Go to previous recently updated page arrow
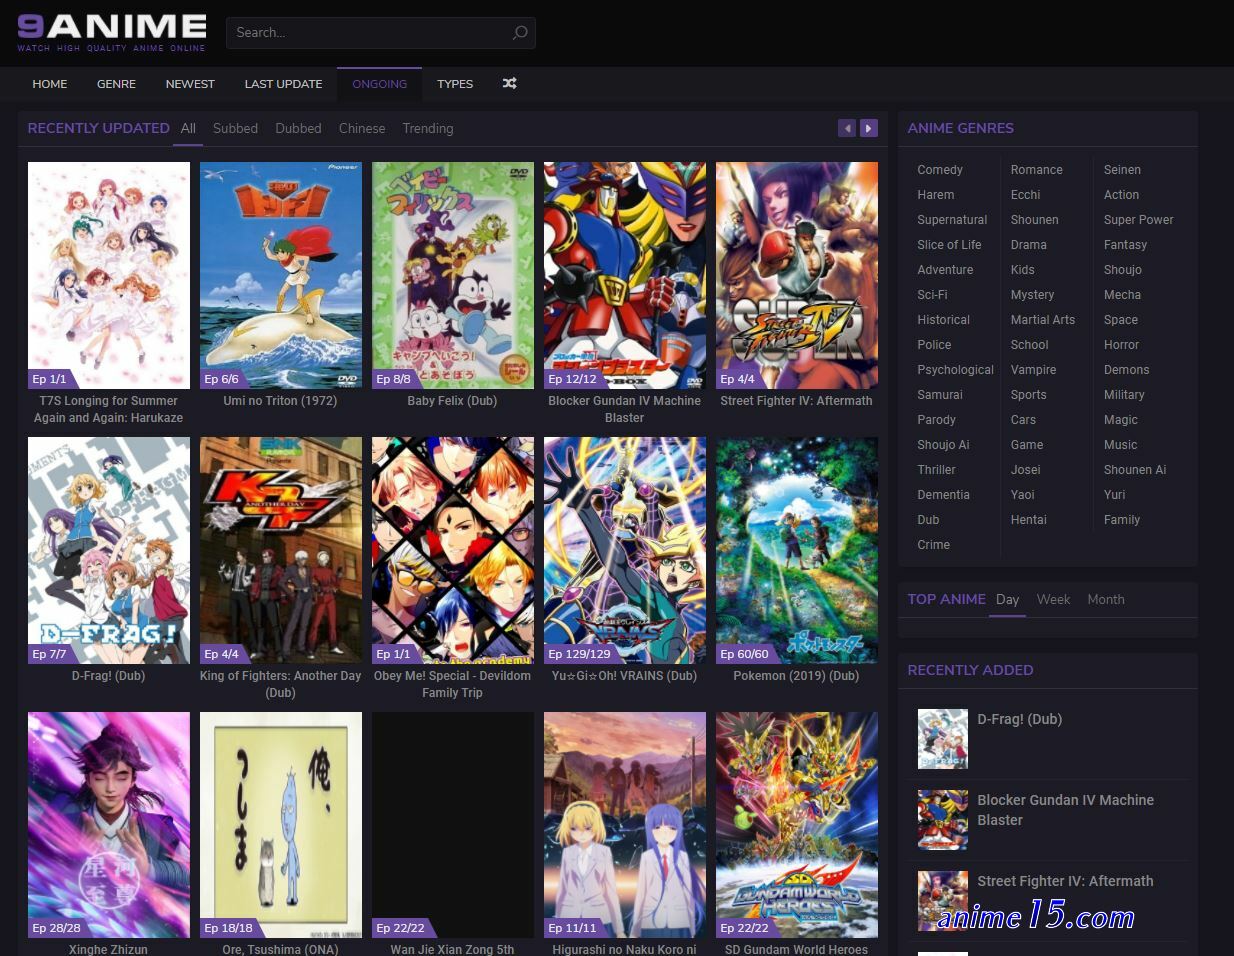1234x956 pixels. [x=847, y=128]
